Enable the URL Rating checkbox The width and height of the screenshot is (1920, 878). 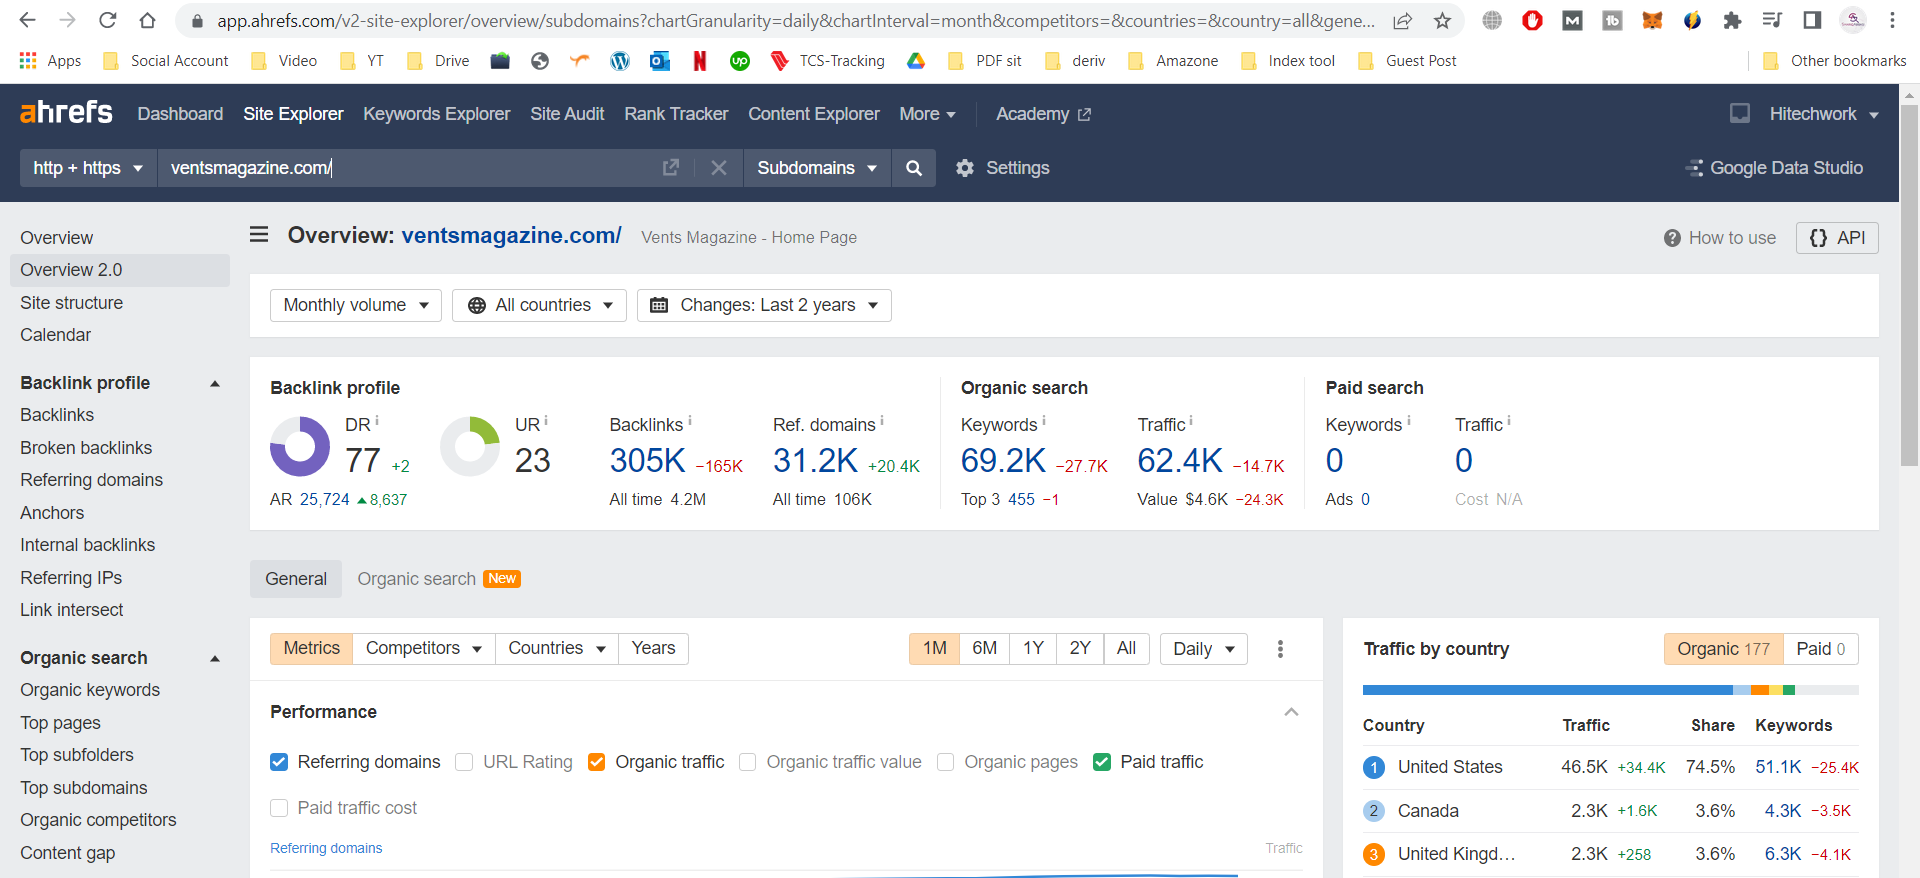tap(464, 762)
